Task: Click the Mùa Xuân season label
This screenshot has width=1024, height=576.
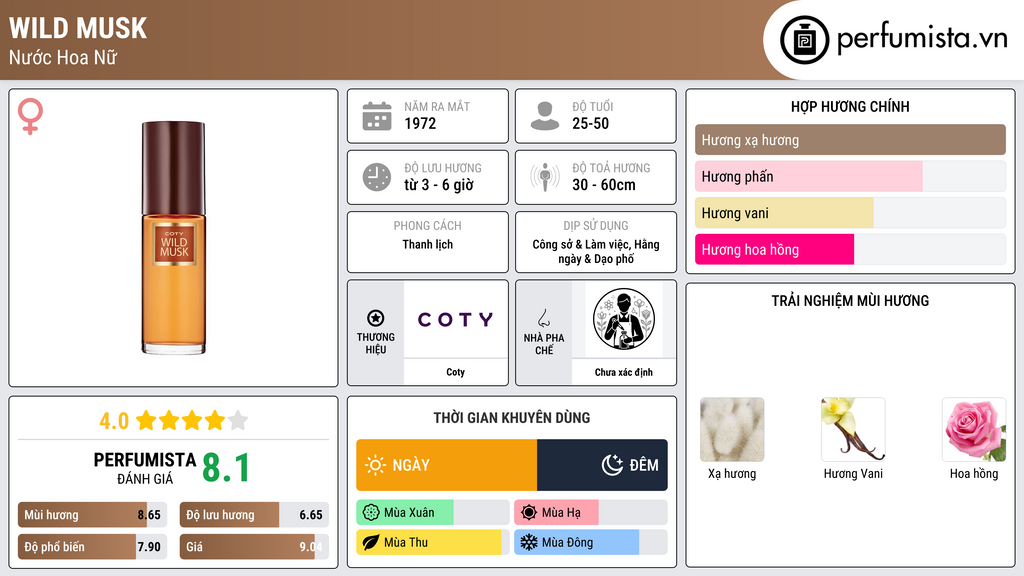Action: [409, 513]
